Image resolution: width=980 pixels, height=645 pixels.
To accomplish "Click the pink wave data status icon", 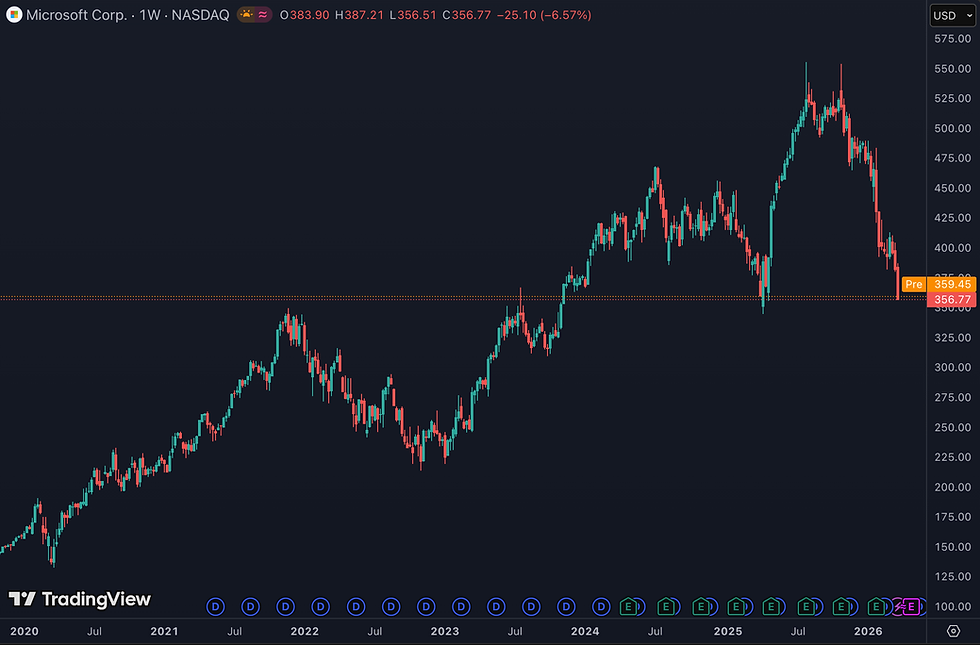I will [x=263, y=14].
